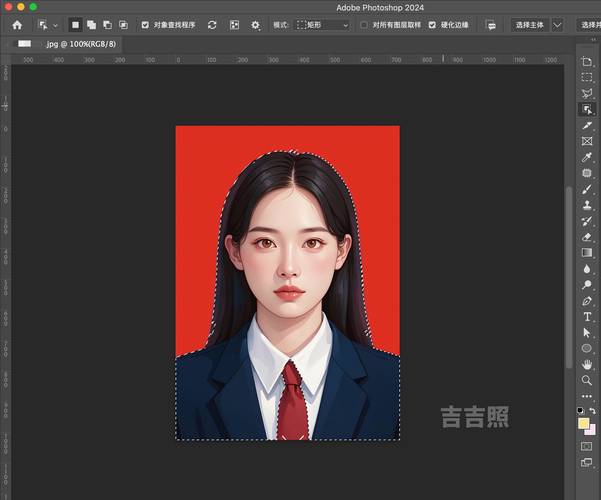Select the Polygonal Lasso tool

tap(586, 93)
